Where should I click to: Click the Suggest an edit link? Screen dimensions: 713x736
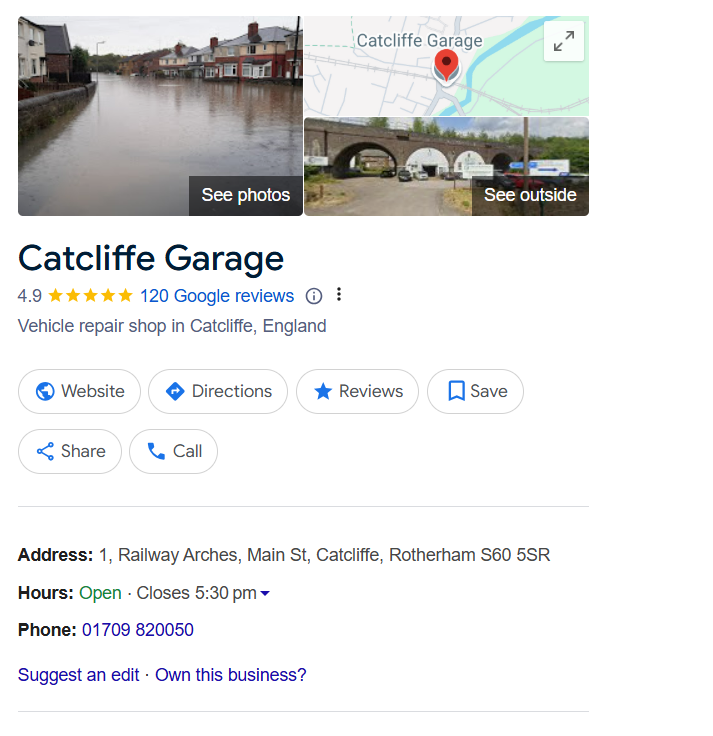point(78,675)
